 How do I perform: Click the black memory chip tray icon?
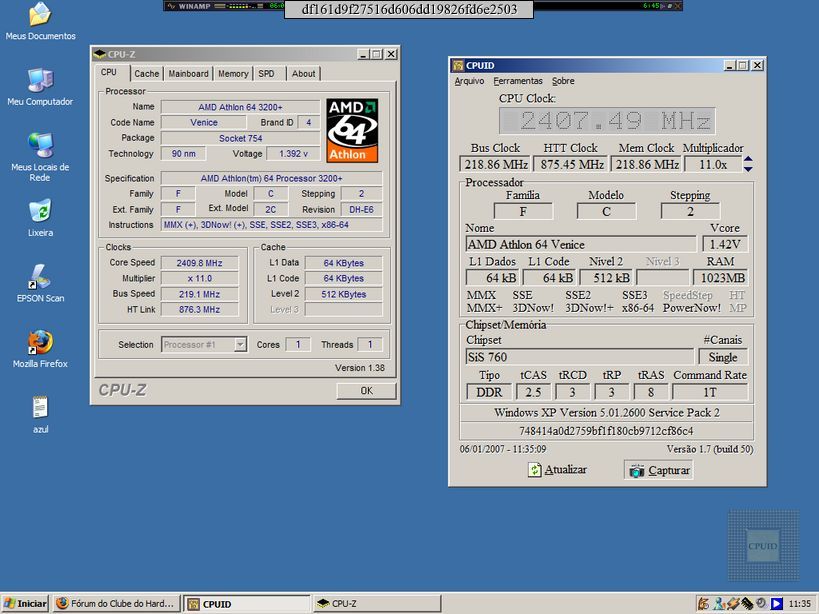[747, 604]
